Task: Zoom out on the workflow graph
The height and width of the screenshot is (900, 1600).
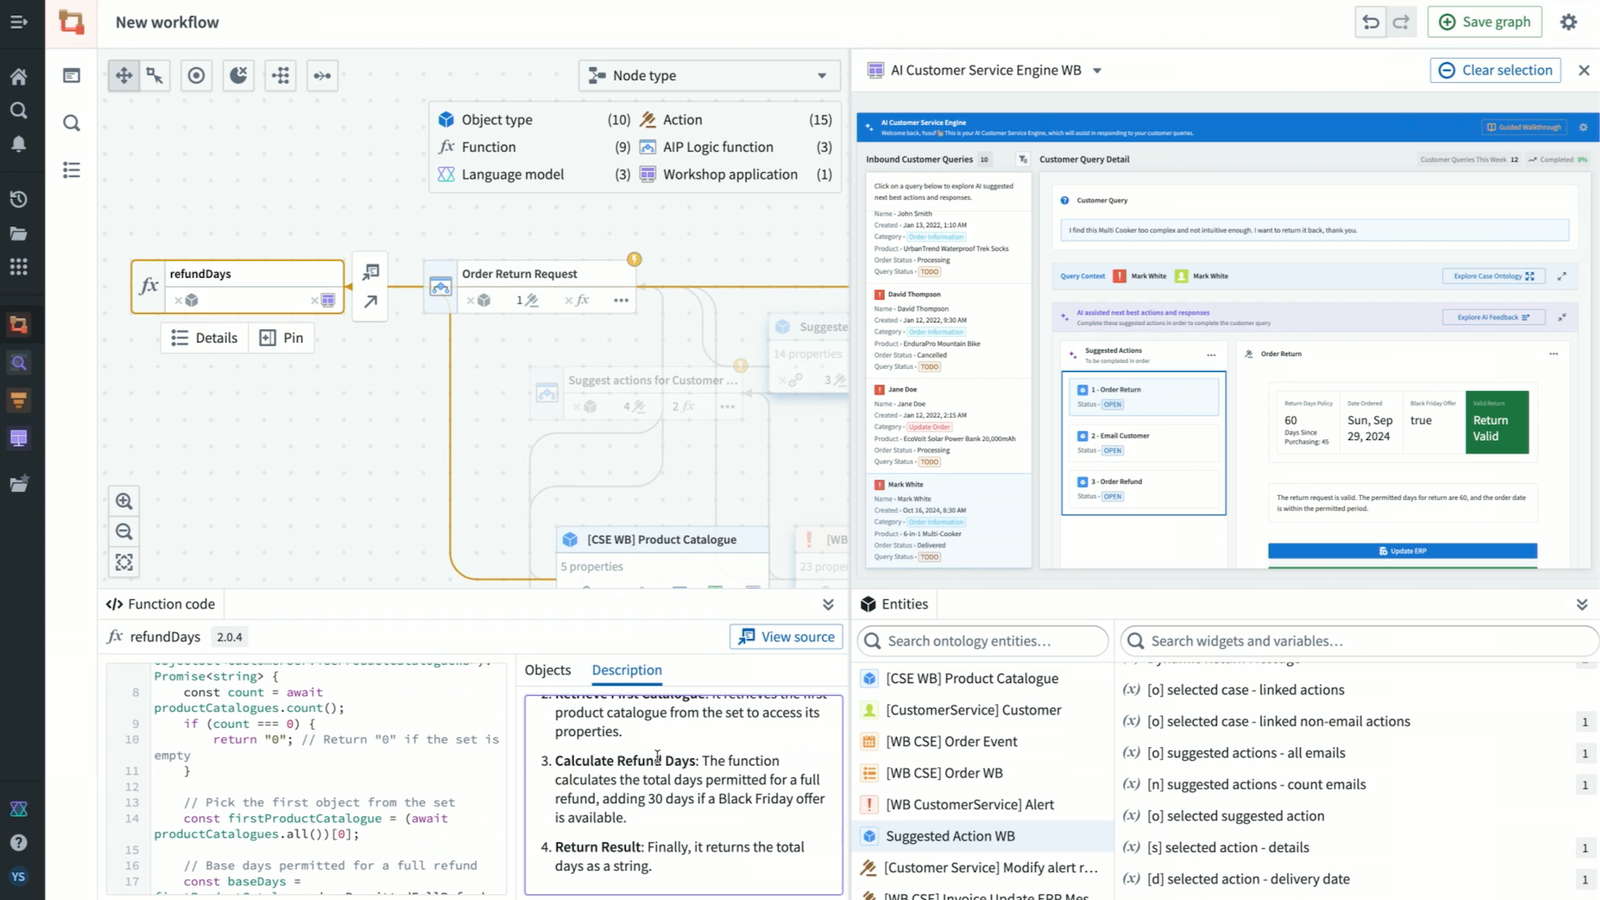Action: [124, 532]
